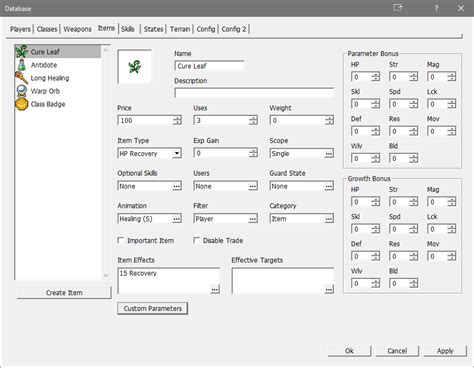
Task: Click the Effective Targets list box
Action: pyautogui.click(x=283, y=281)
